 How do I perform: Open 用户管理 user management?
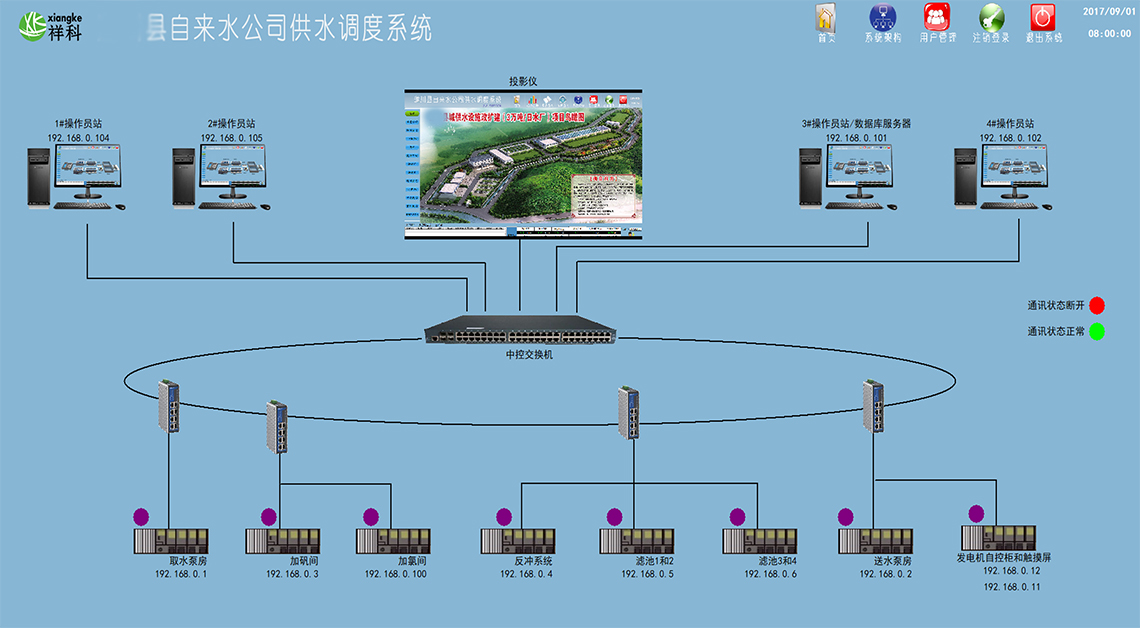click(x=937, y=18)
